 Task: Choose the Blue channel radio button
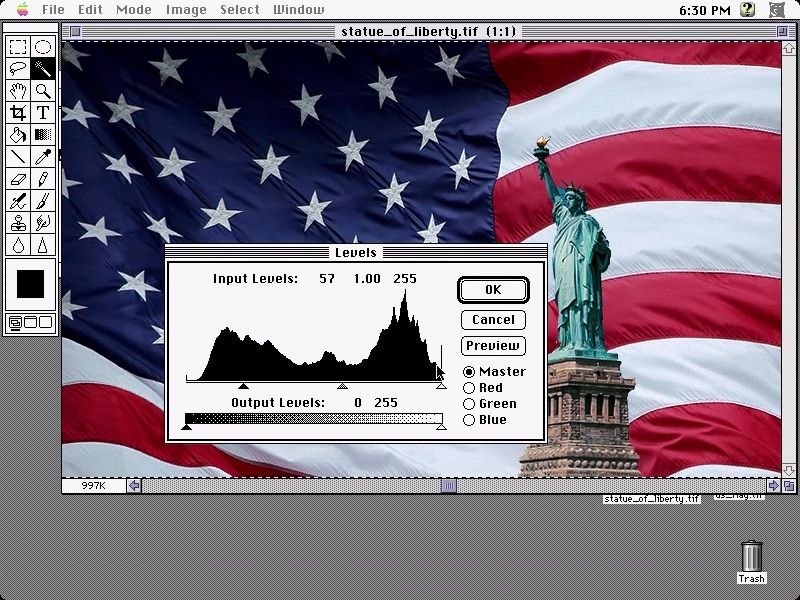(469, 420)
